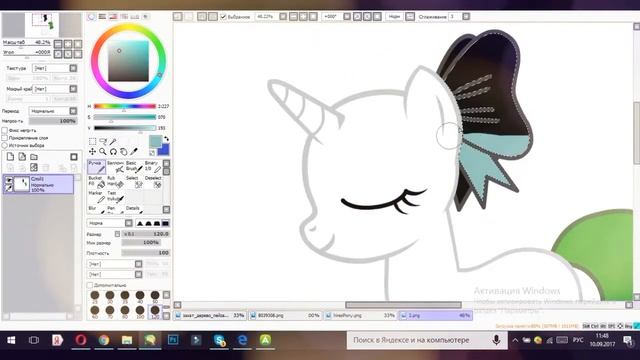Switch to the 8039006.png document tab

(285, 315)
